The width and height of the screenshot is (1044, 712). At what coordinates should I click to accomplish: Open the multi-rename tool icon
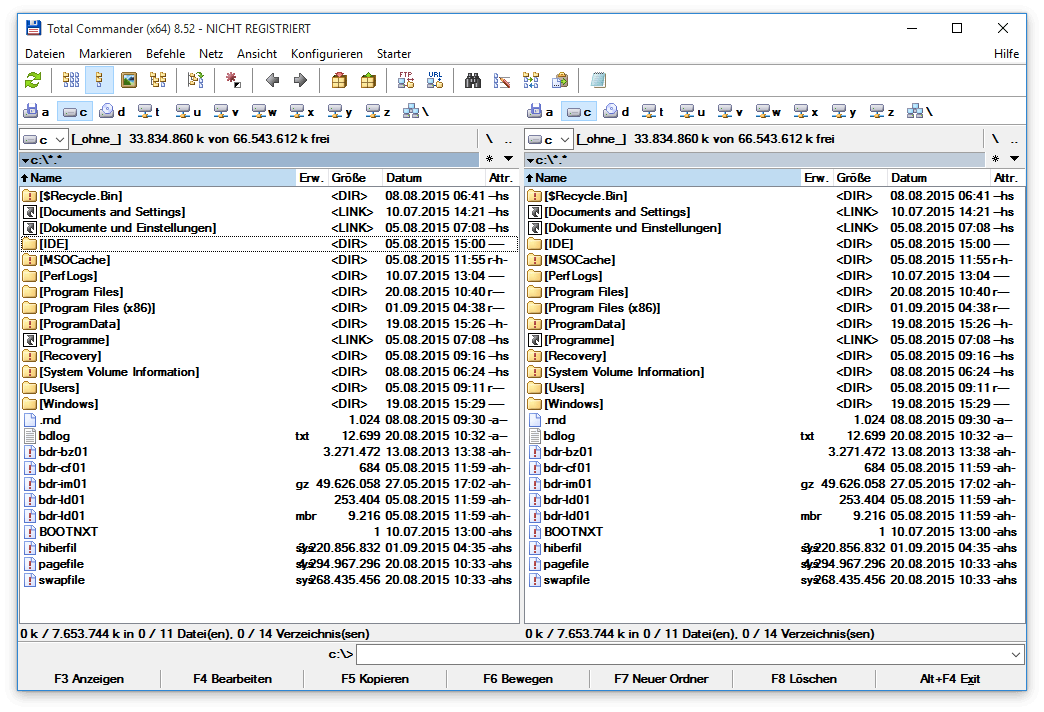[502, 81]
